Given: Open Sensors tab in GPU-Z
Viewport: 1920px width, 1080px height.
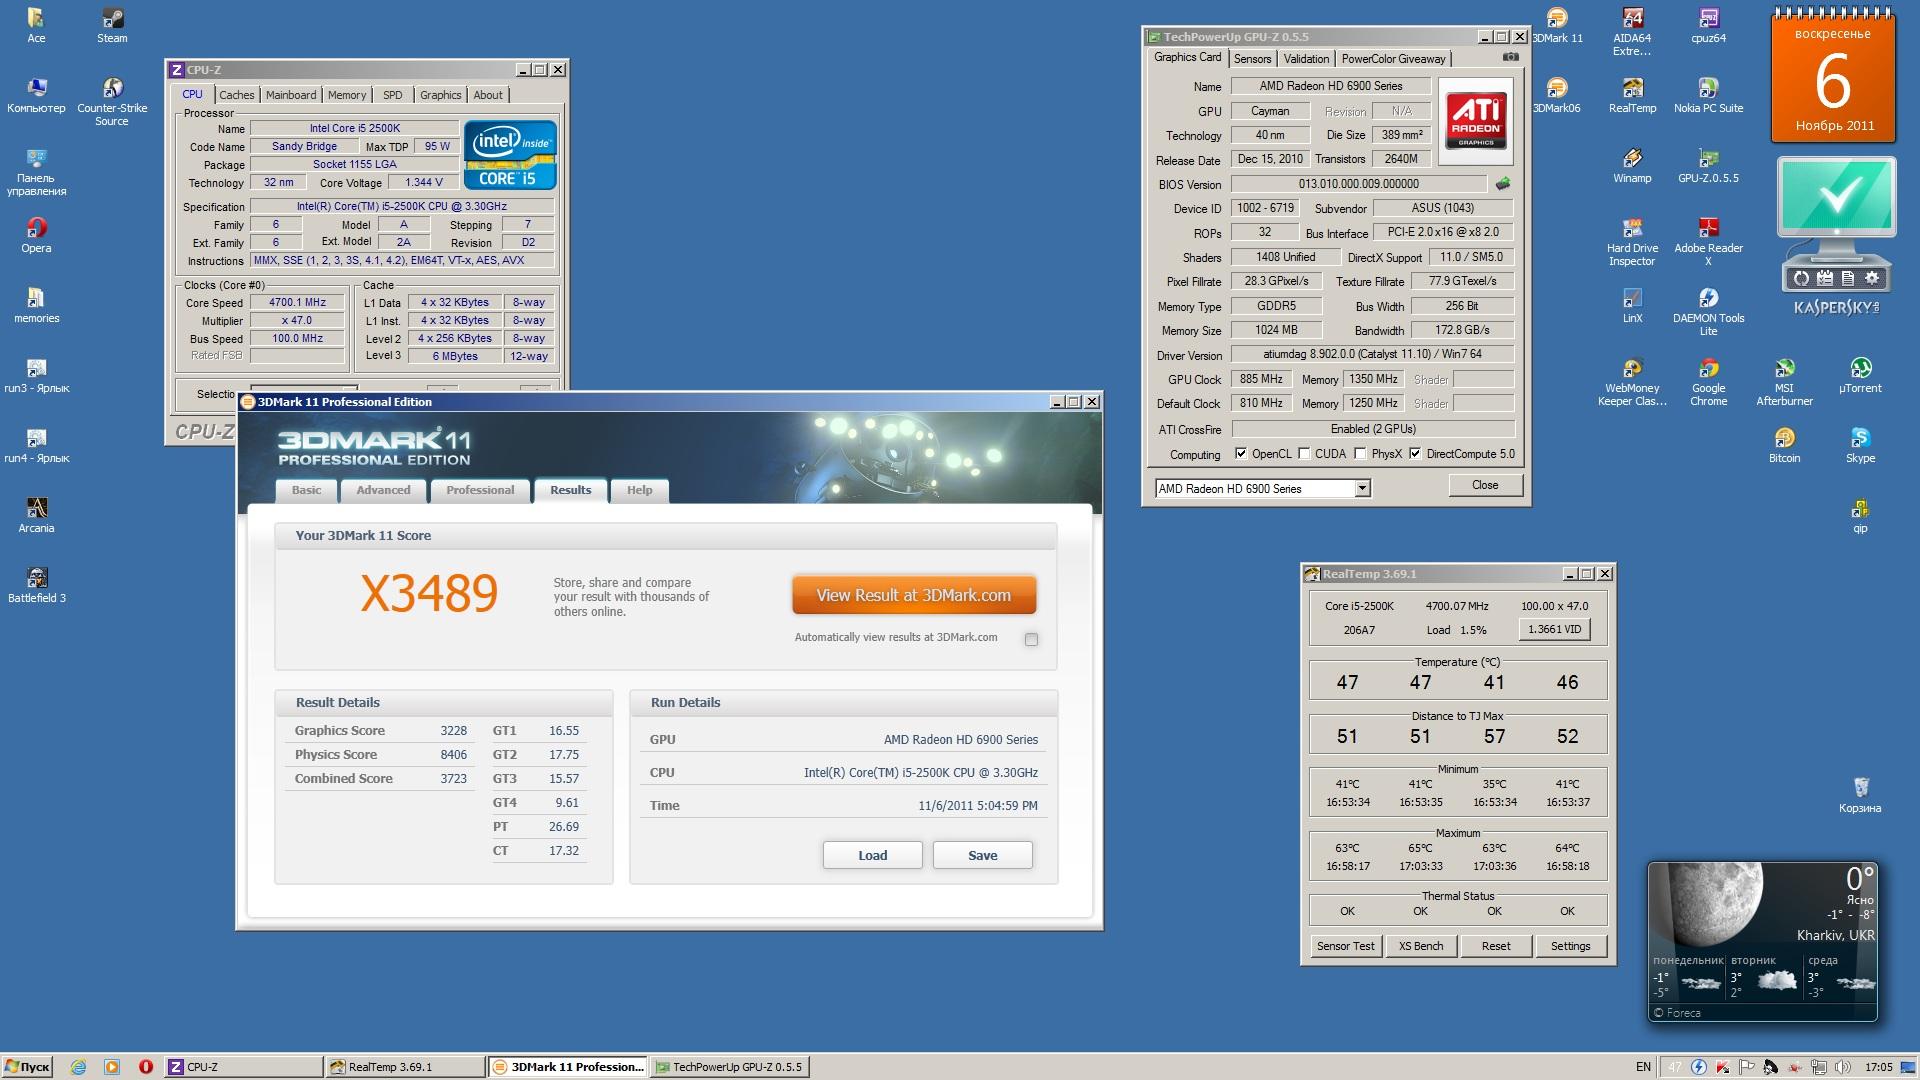Looking at the screenshot, I should click(x=1252, y=59).
